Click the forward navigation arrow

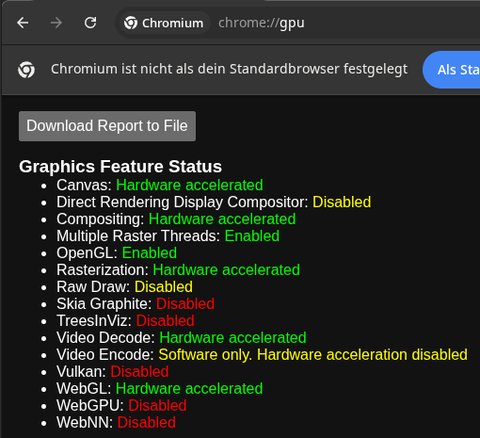[x=56, y=23]
